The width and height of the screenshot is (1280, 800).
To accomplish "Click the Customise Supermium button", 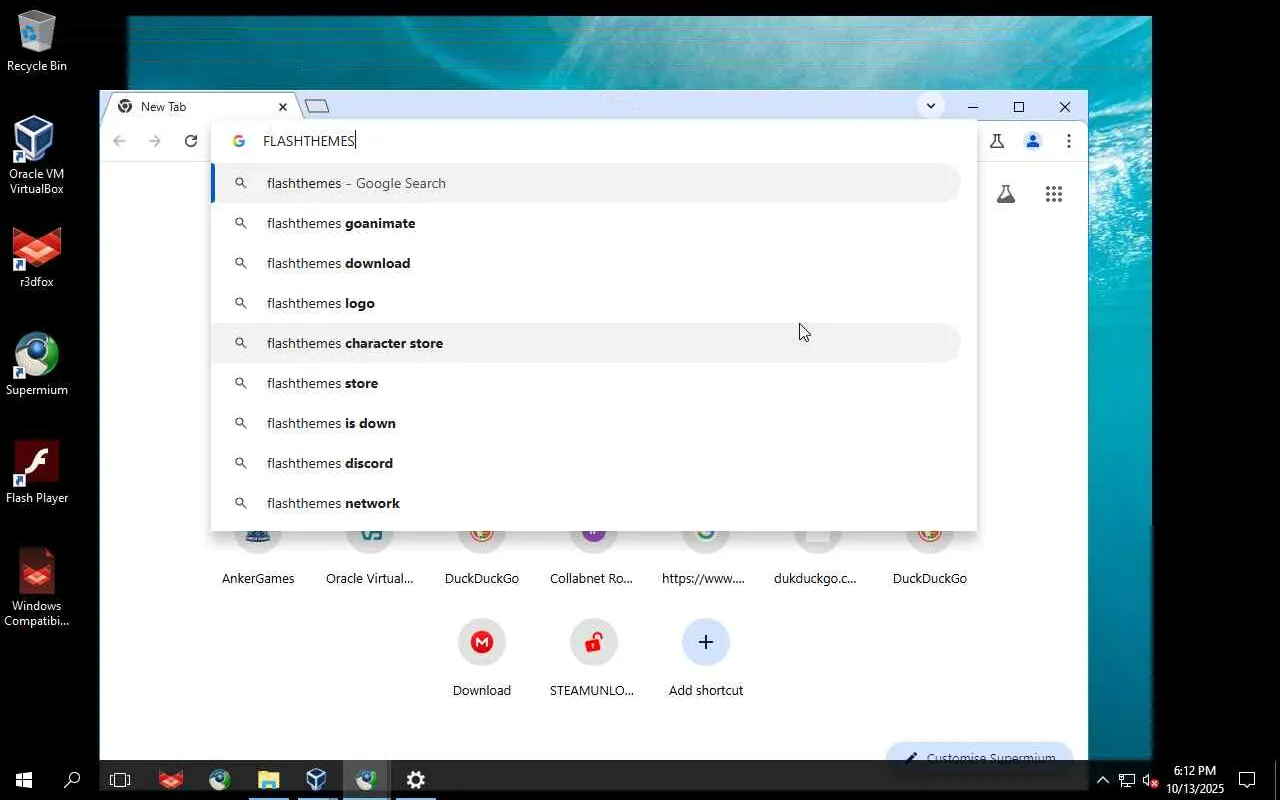I will (x=979, y=757).
